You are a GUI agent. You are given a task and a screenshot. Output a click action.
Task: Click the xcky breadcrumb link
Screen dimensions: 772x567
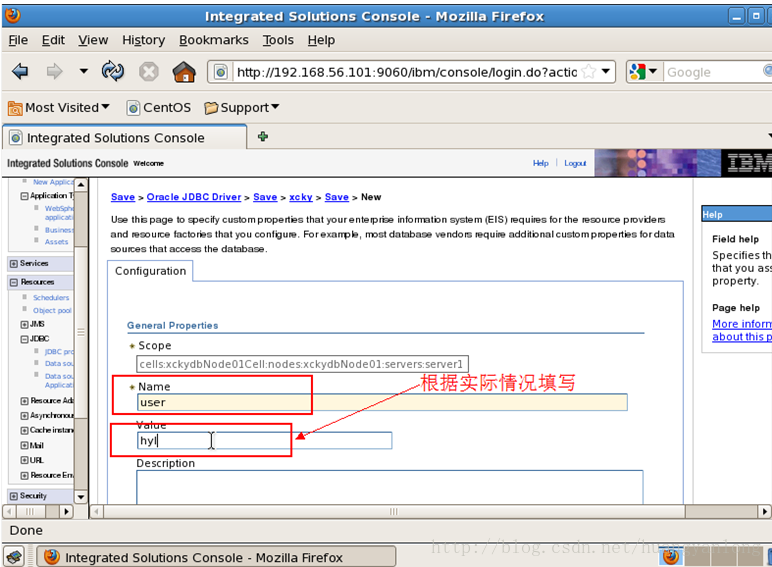click(x=301, y=197)
